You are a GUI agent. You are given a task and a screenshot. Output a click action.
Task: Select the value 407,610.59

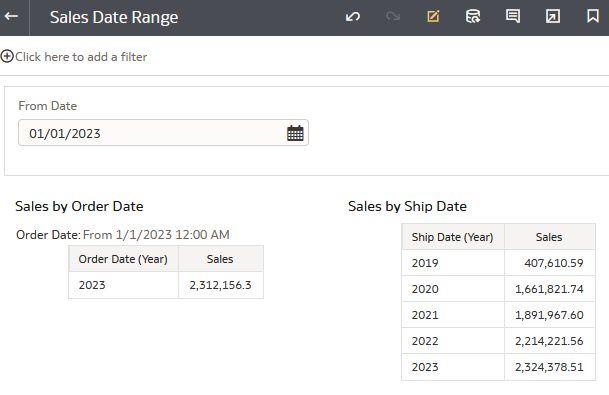click(549, 263)
